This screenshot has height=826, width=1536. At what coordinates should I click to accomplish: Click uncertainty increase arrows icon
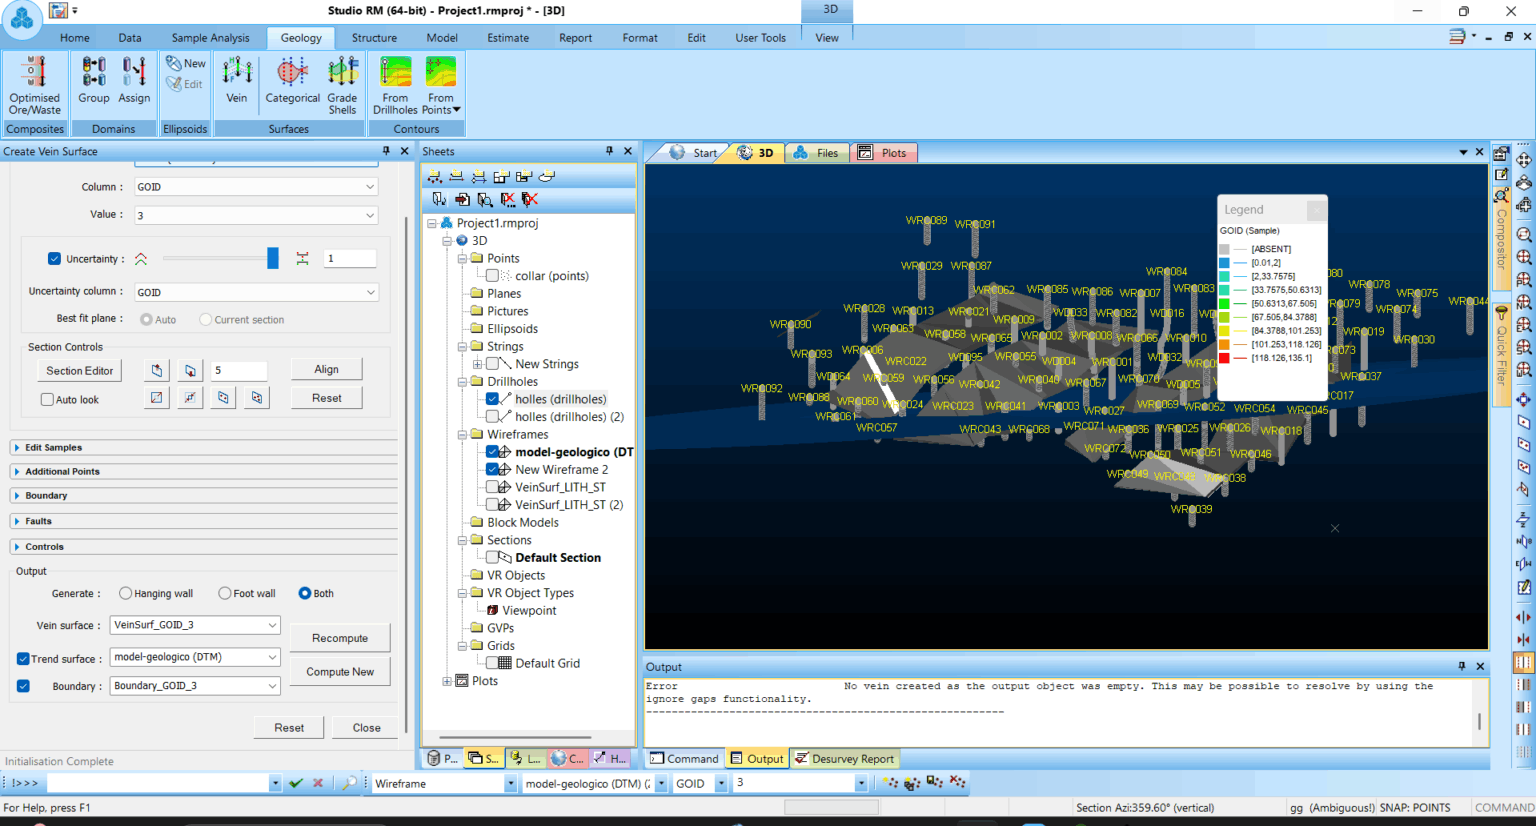pos(141,259)
